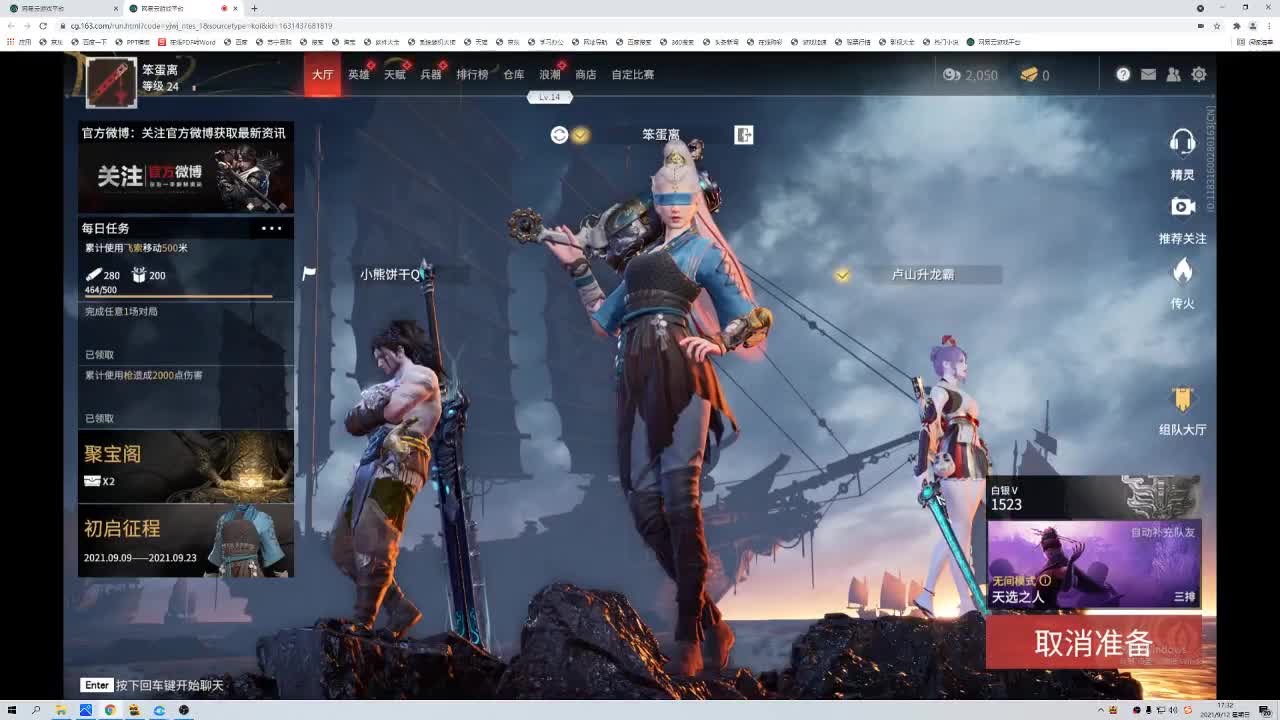Click the Lv.14 level indicator

click(x=550, y=97)
